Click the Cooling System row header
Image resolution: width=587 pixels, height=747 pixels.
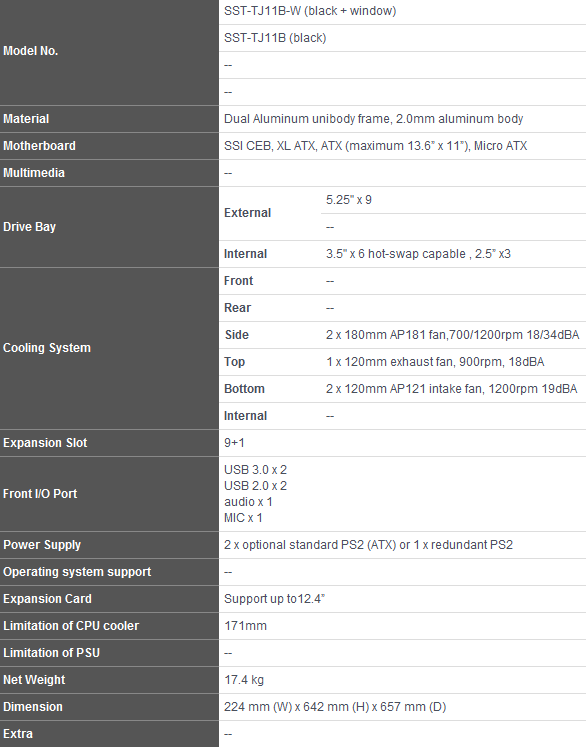tap(109, 348)
